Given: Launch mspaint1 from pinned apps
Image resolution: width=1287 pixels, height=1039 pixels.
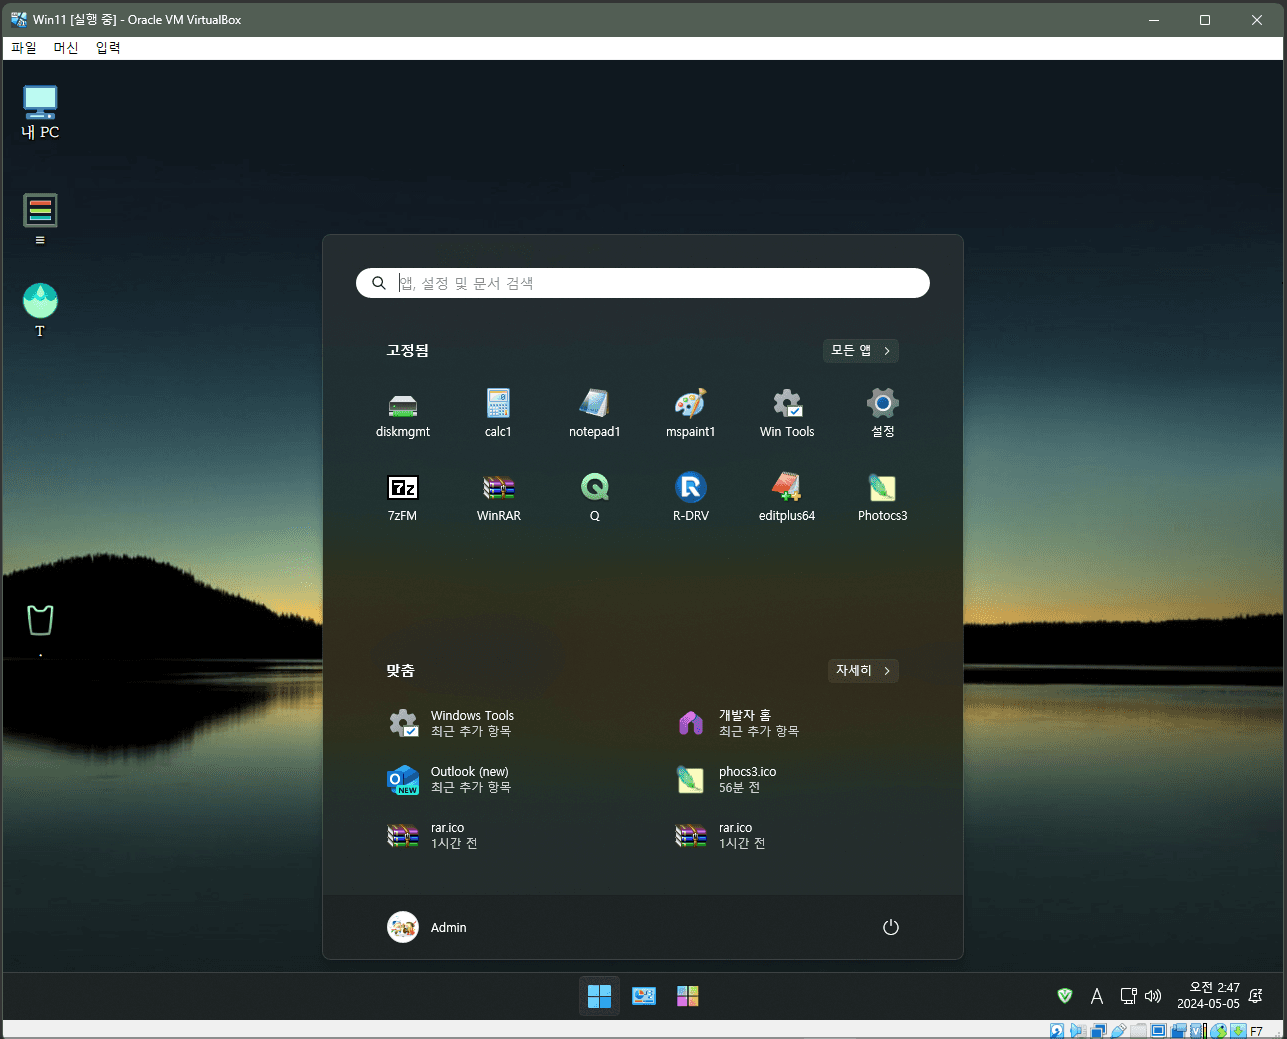Looking at the screenshot, I should [690, 414].
